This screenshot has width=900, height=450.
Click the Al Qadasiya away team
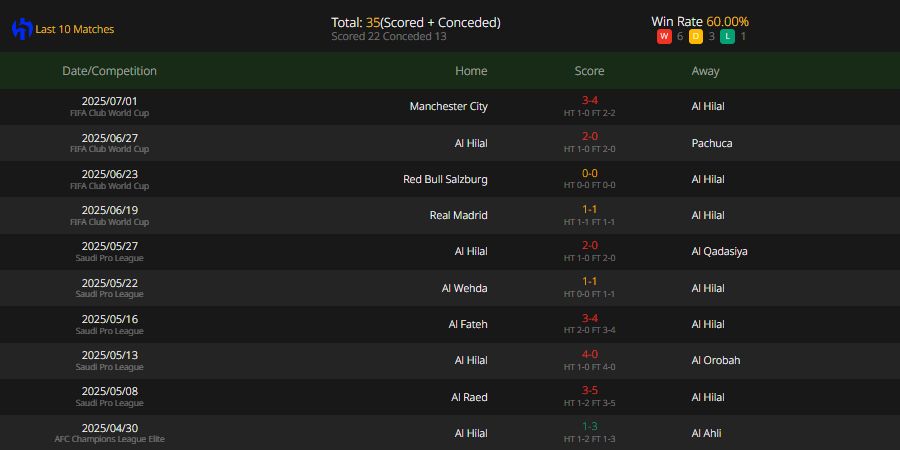coord(720,251)
